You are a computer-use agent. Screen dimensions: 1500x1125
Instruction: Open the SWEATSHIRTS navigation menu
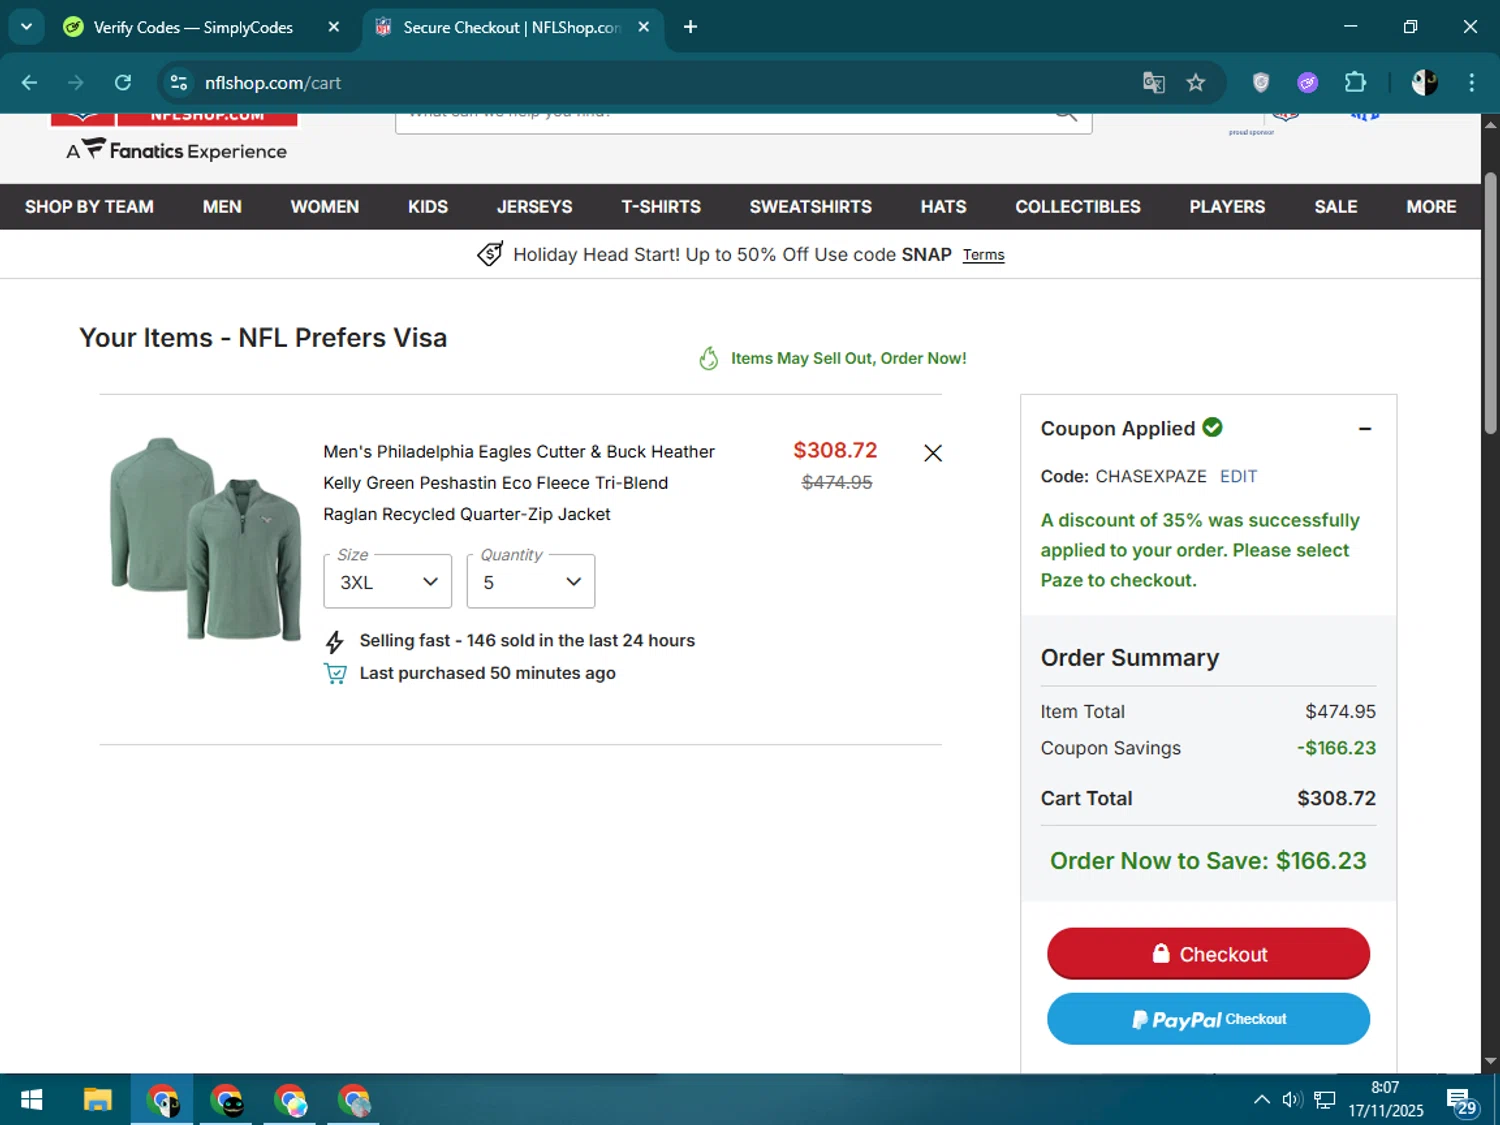811,207
